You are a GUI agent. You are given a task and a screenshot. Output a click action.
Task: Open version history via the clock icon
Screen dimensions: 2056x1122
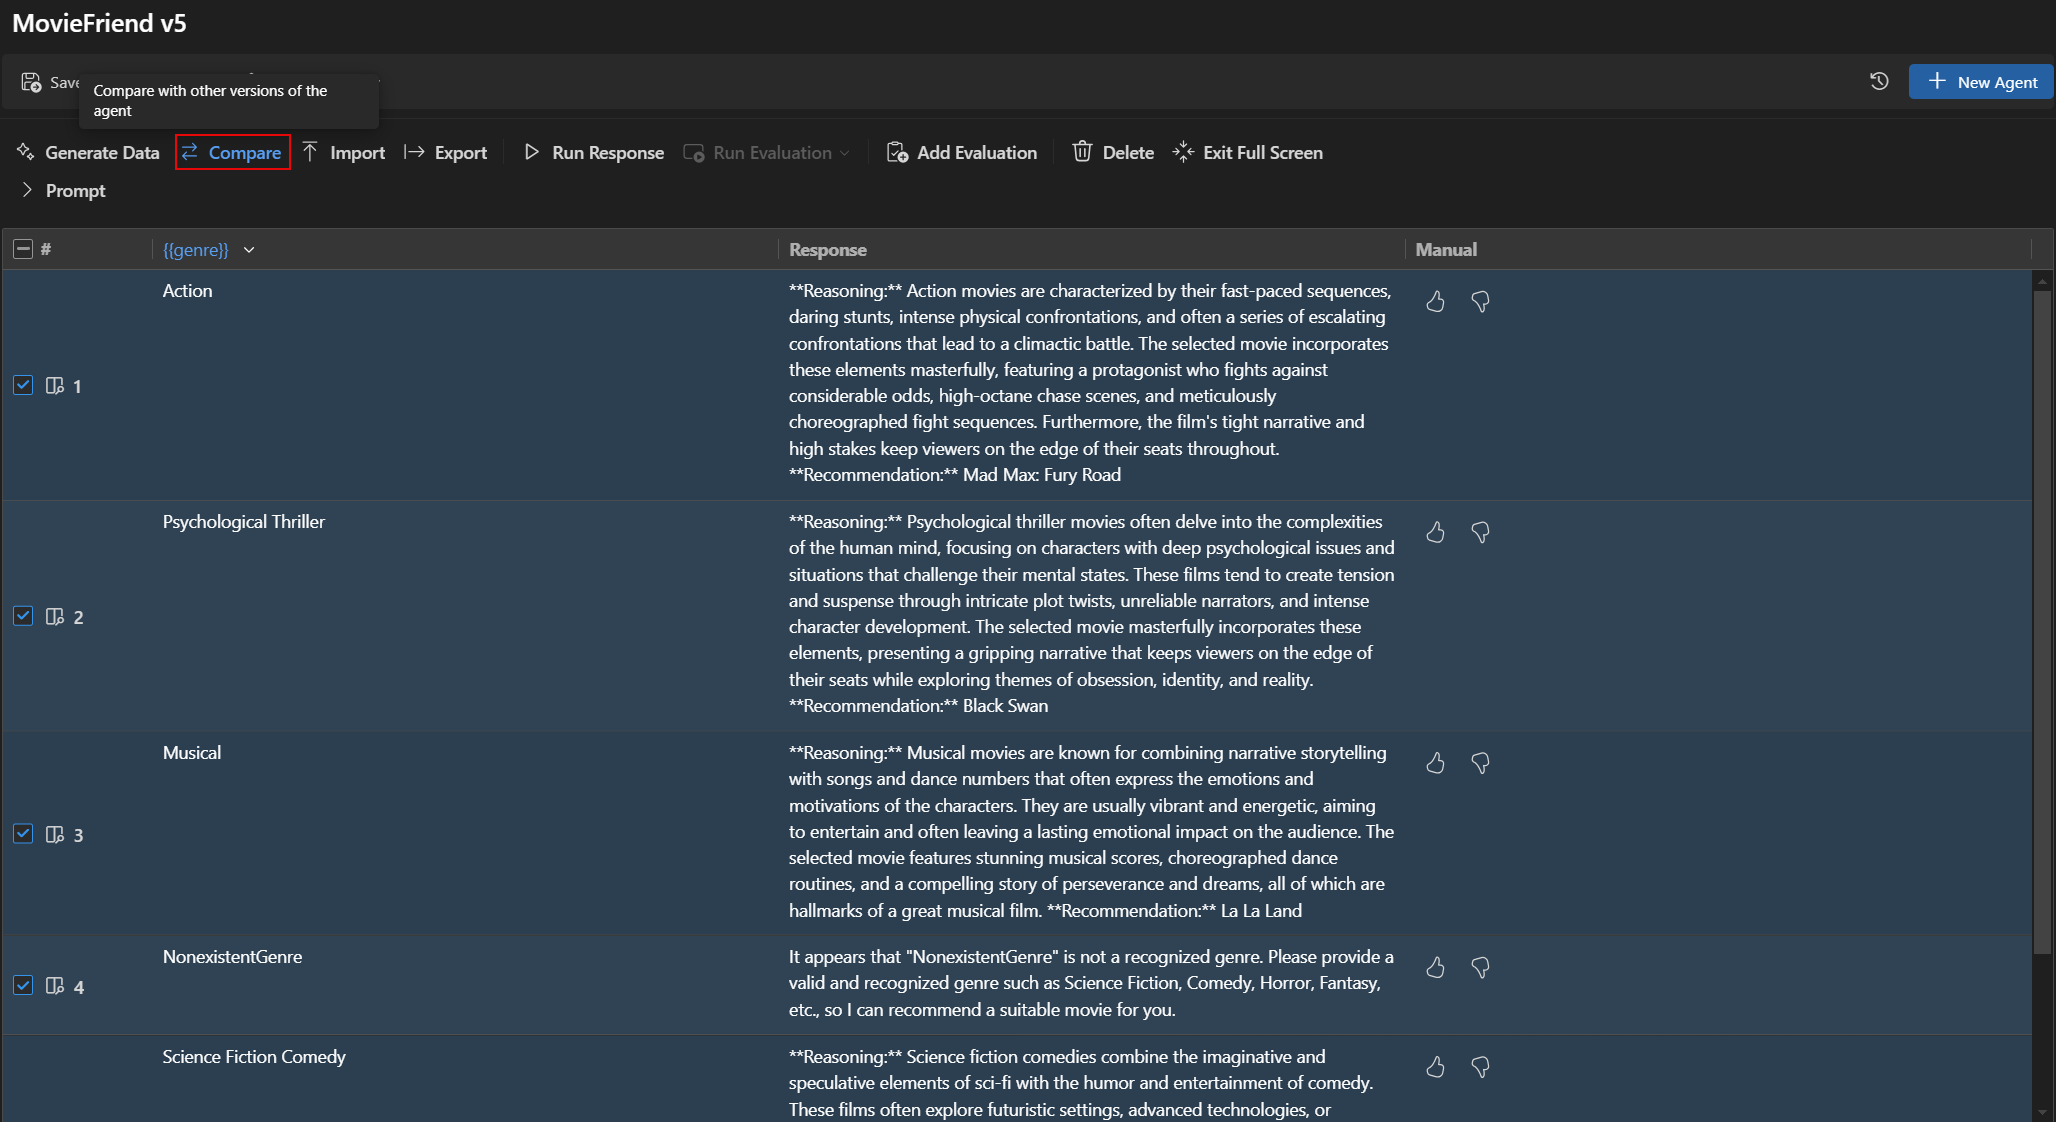point(1878,82)
